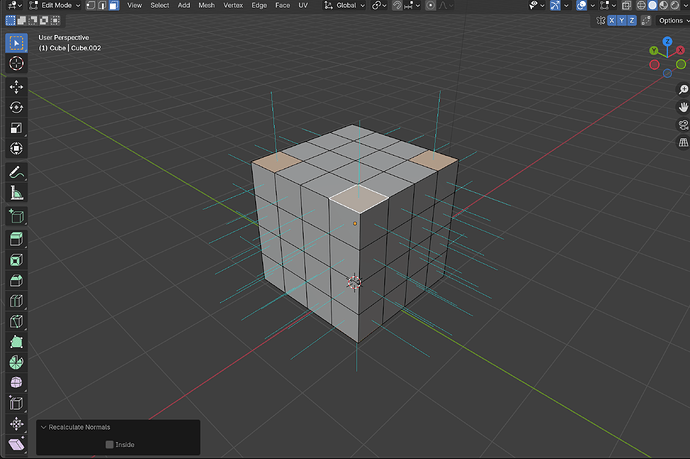Toggle face select mode
This screenshot has height=459, width=690.
[114, 5]
